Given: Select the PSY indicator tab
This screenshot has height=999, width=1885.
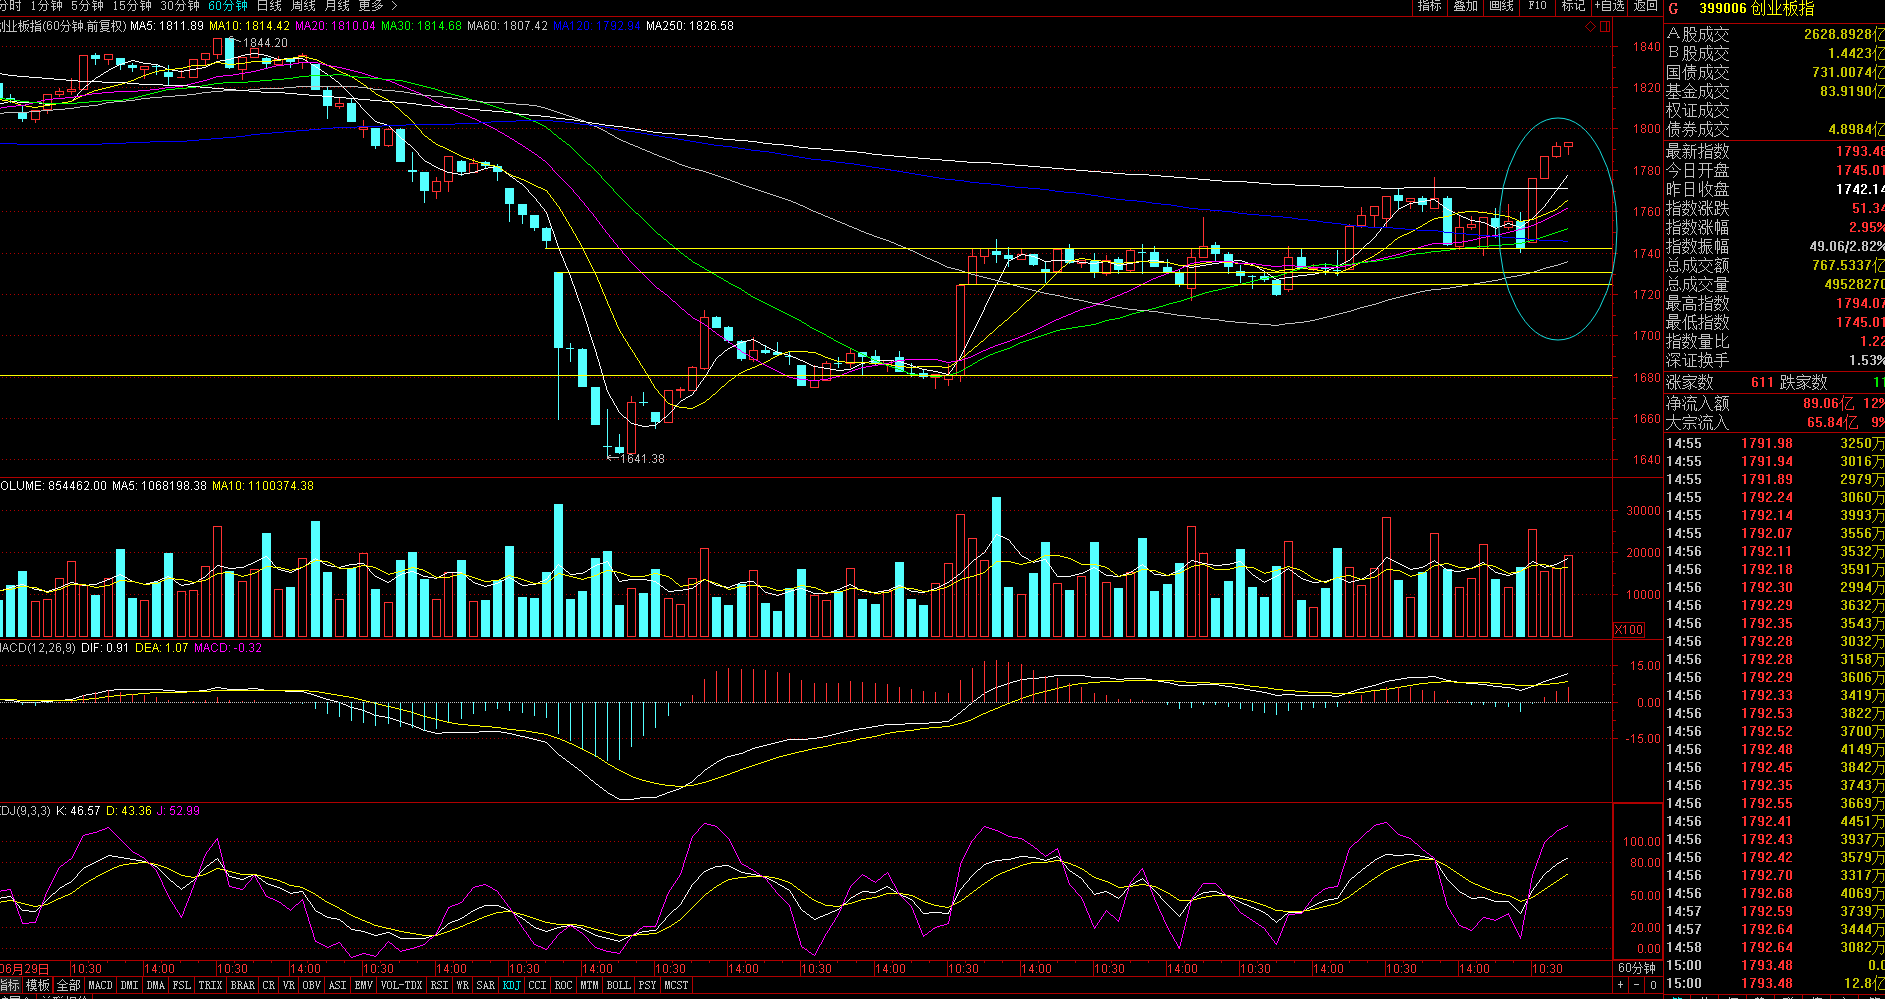Looking at the screenshot, I should 647,985.
